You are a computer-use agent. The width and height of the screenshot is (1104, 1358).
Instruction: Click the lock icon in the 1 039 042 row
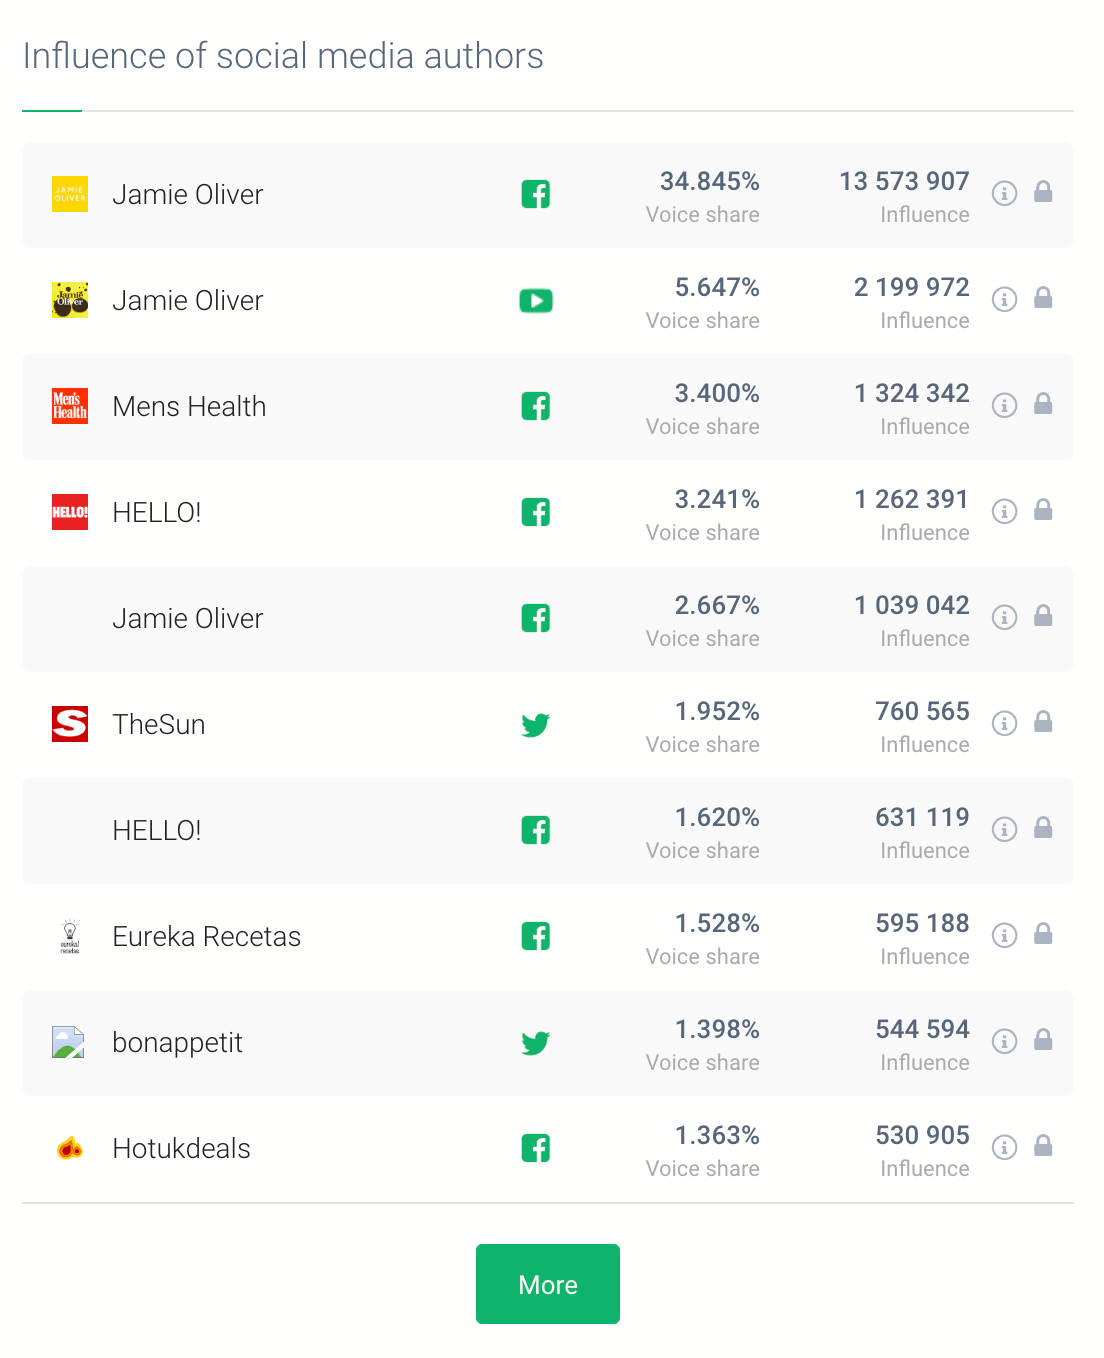click(1043, 615)
